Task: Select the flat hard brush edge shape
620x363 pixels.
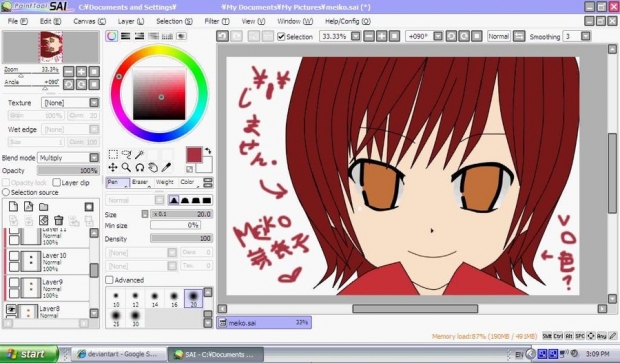Action: [x=207, y=200]
